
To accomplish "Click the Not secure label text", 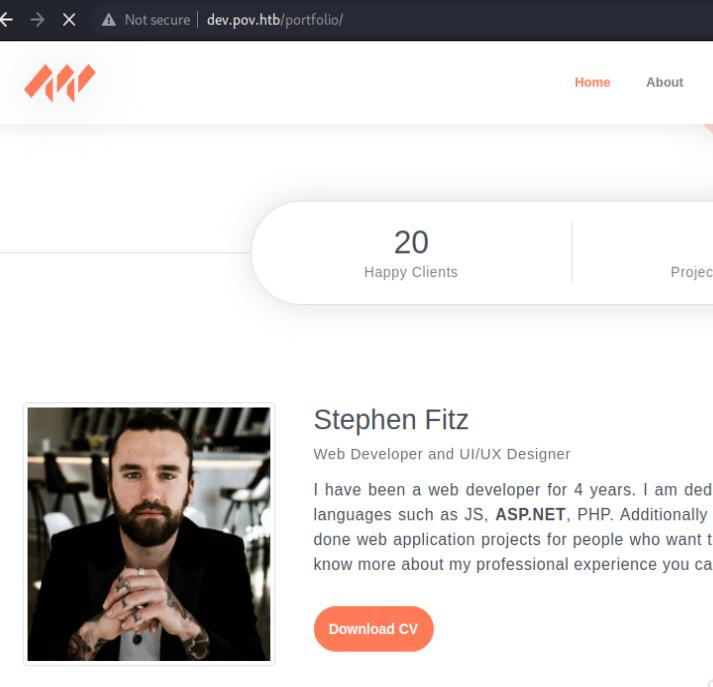I will tap(157, 20).
